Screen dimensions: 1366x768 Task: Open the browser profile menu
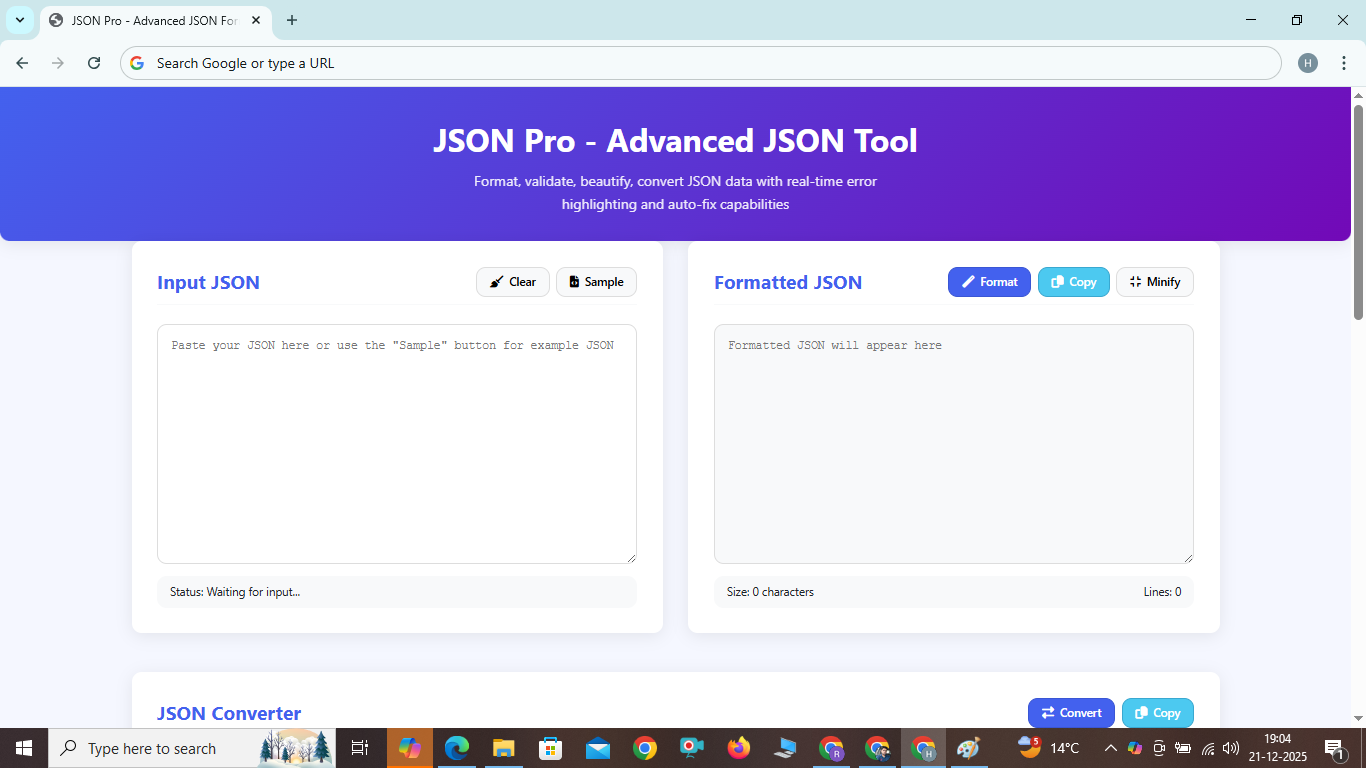pyautogui.click(x=1308, y=62)
